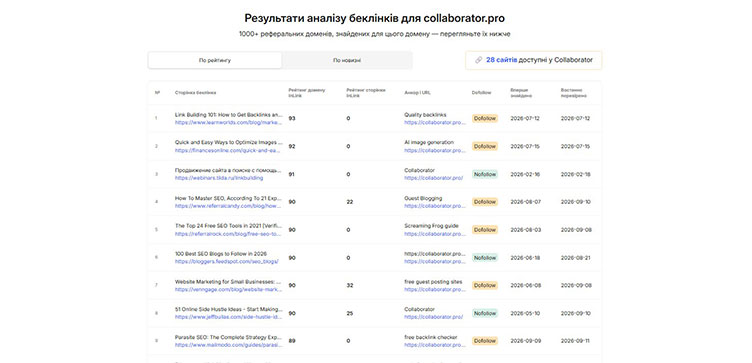This screenshot has height=363, width=752.
Task: Click the 'Вперше знайдено' column header
Action: pyautogui.click(x=520, y=93)
